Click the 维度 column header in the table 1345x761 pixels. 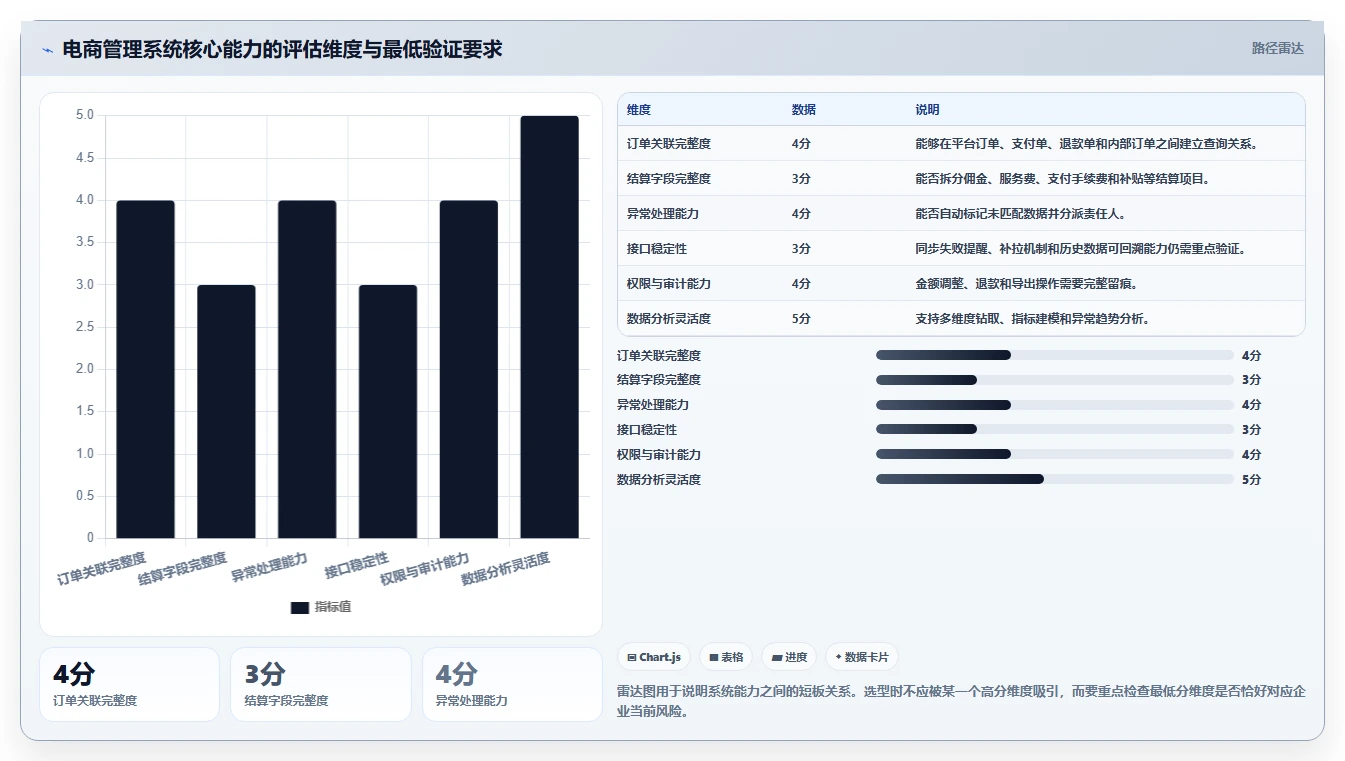point(639,110)
